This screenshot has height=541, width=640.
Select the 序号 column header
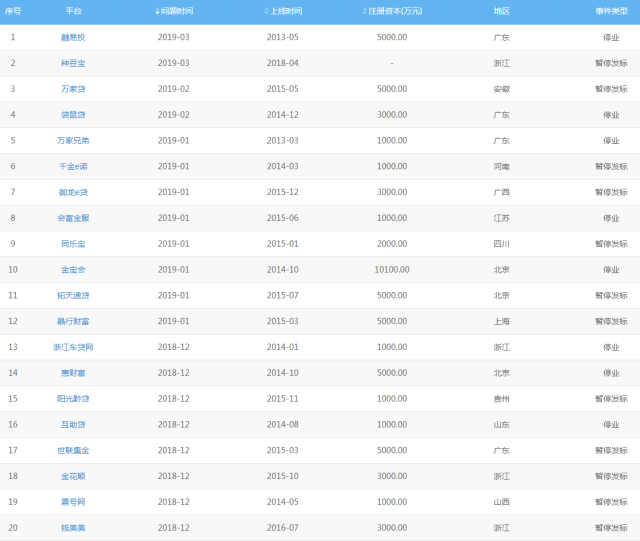(x=13, y=11)
